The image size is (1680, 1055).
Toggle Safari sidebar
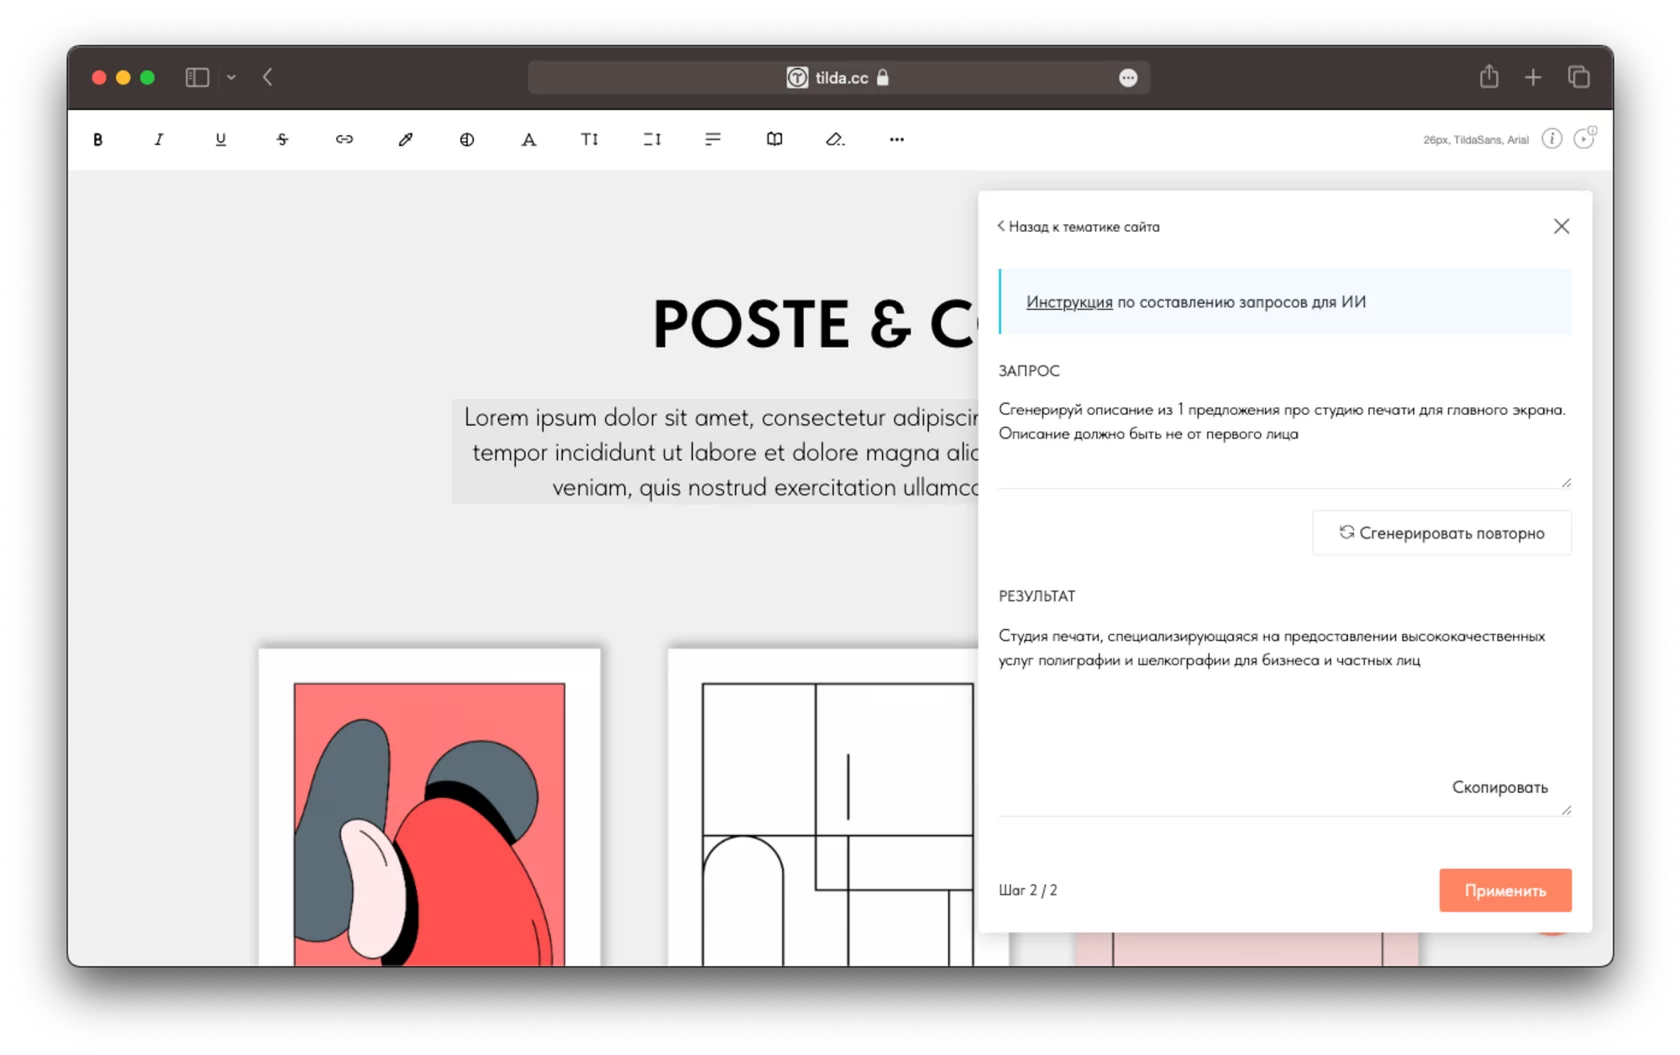click(197, 77)
